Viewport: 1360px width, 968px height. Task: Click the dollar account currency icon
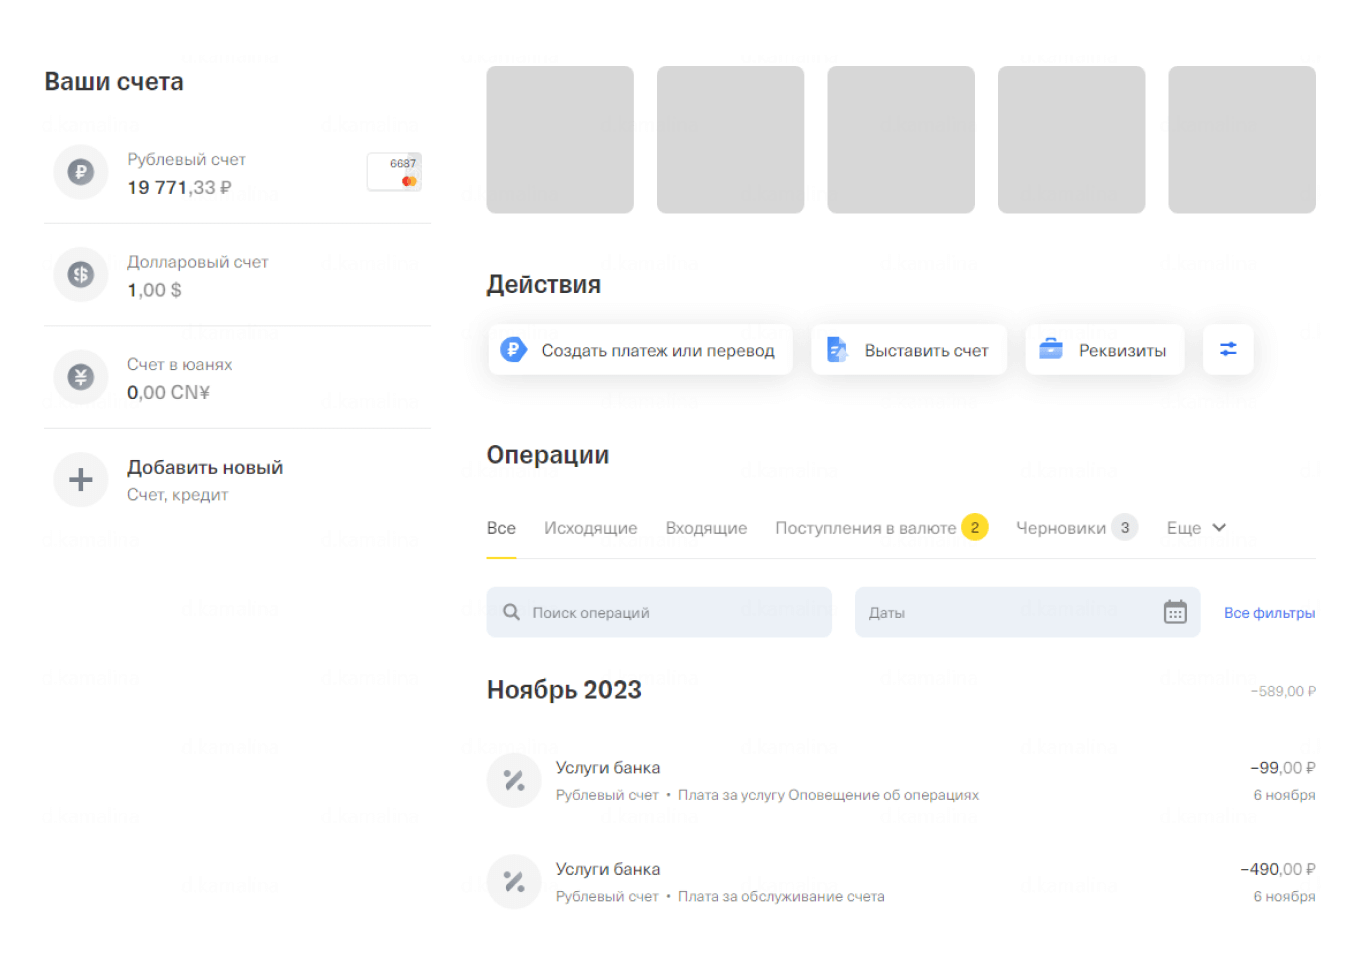tap(81, 275)
